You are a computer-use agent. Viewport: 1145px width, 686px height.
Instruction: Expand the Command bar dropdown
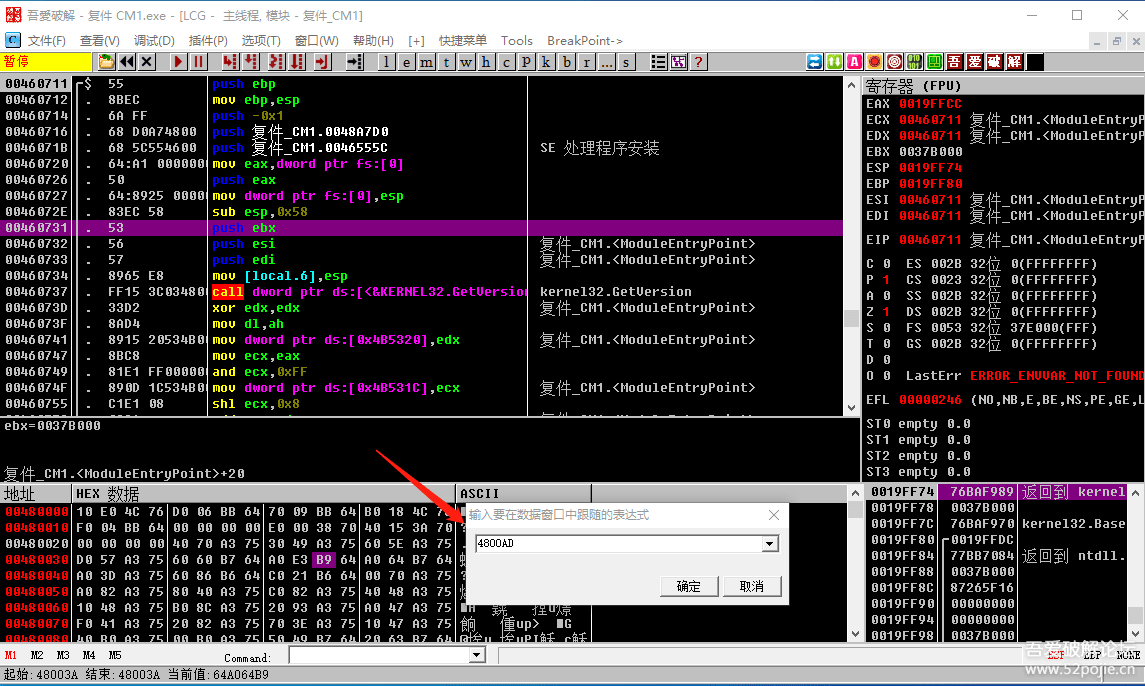pos(477,655)
